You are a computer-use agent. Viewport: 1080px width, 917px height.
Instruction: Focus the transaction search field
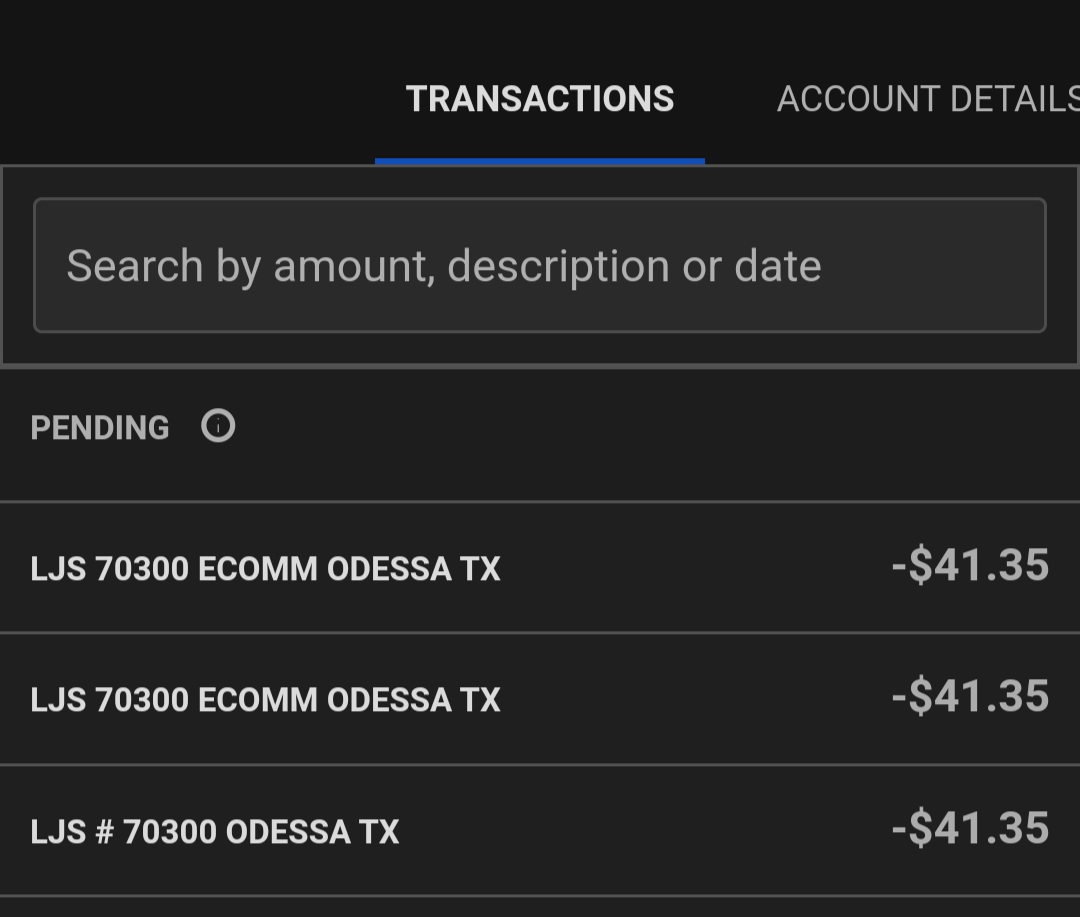tap(540, 265)
